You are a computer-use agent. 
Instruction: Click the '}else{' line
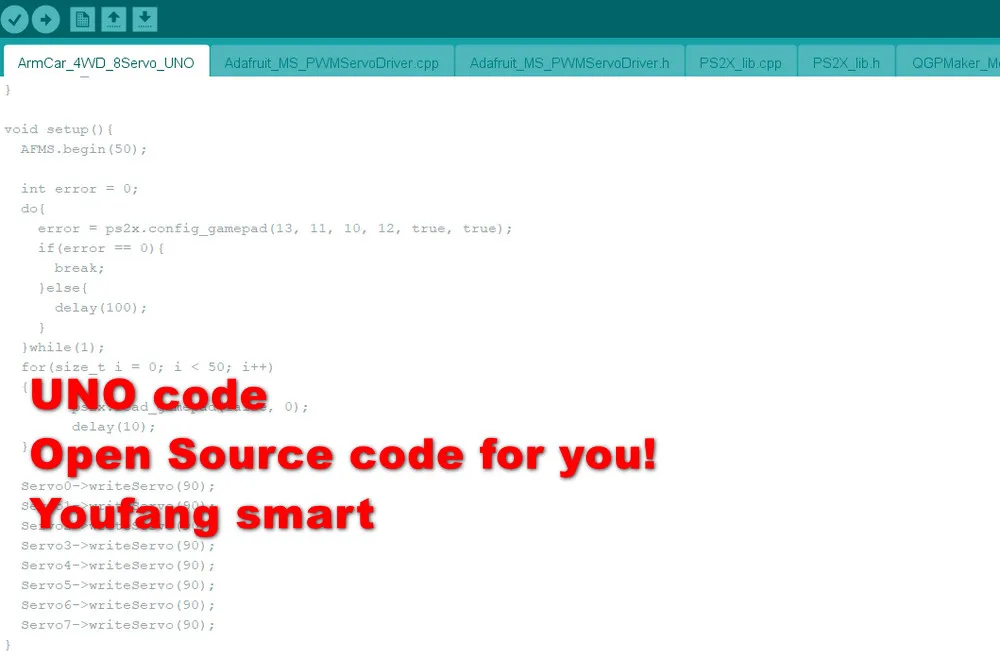62,288
